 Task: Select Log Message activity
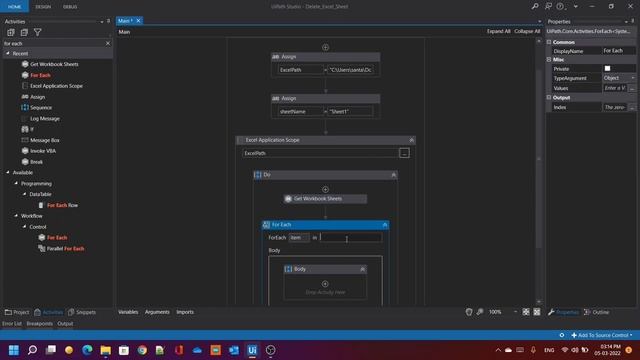click(x=44, y=118)
